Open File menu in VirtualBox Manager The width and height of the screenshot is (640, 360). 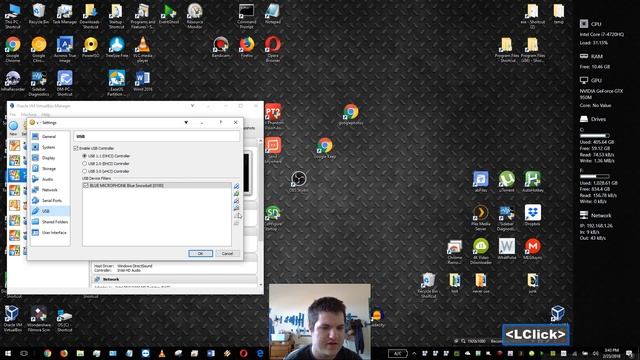(13, 115)
